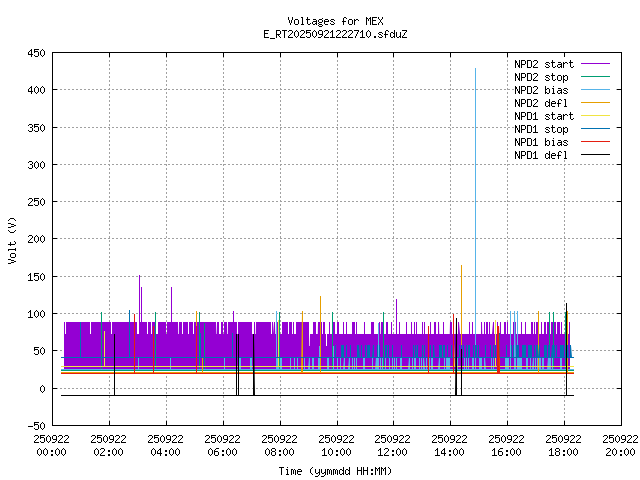Image resolution: width=640 pixels, height=480 pixels.
Task: Click the NPD1 defl black legend line
Action: [x=594, y=154]
